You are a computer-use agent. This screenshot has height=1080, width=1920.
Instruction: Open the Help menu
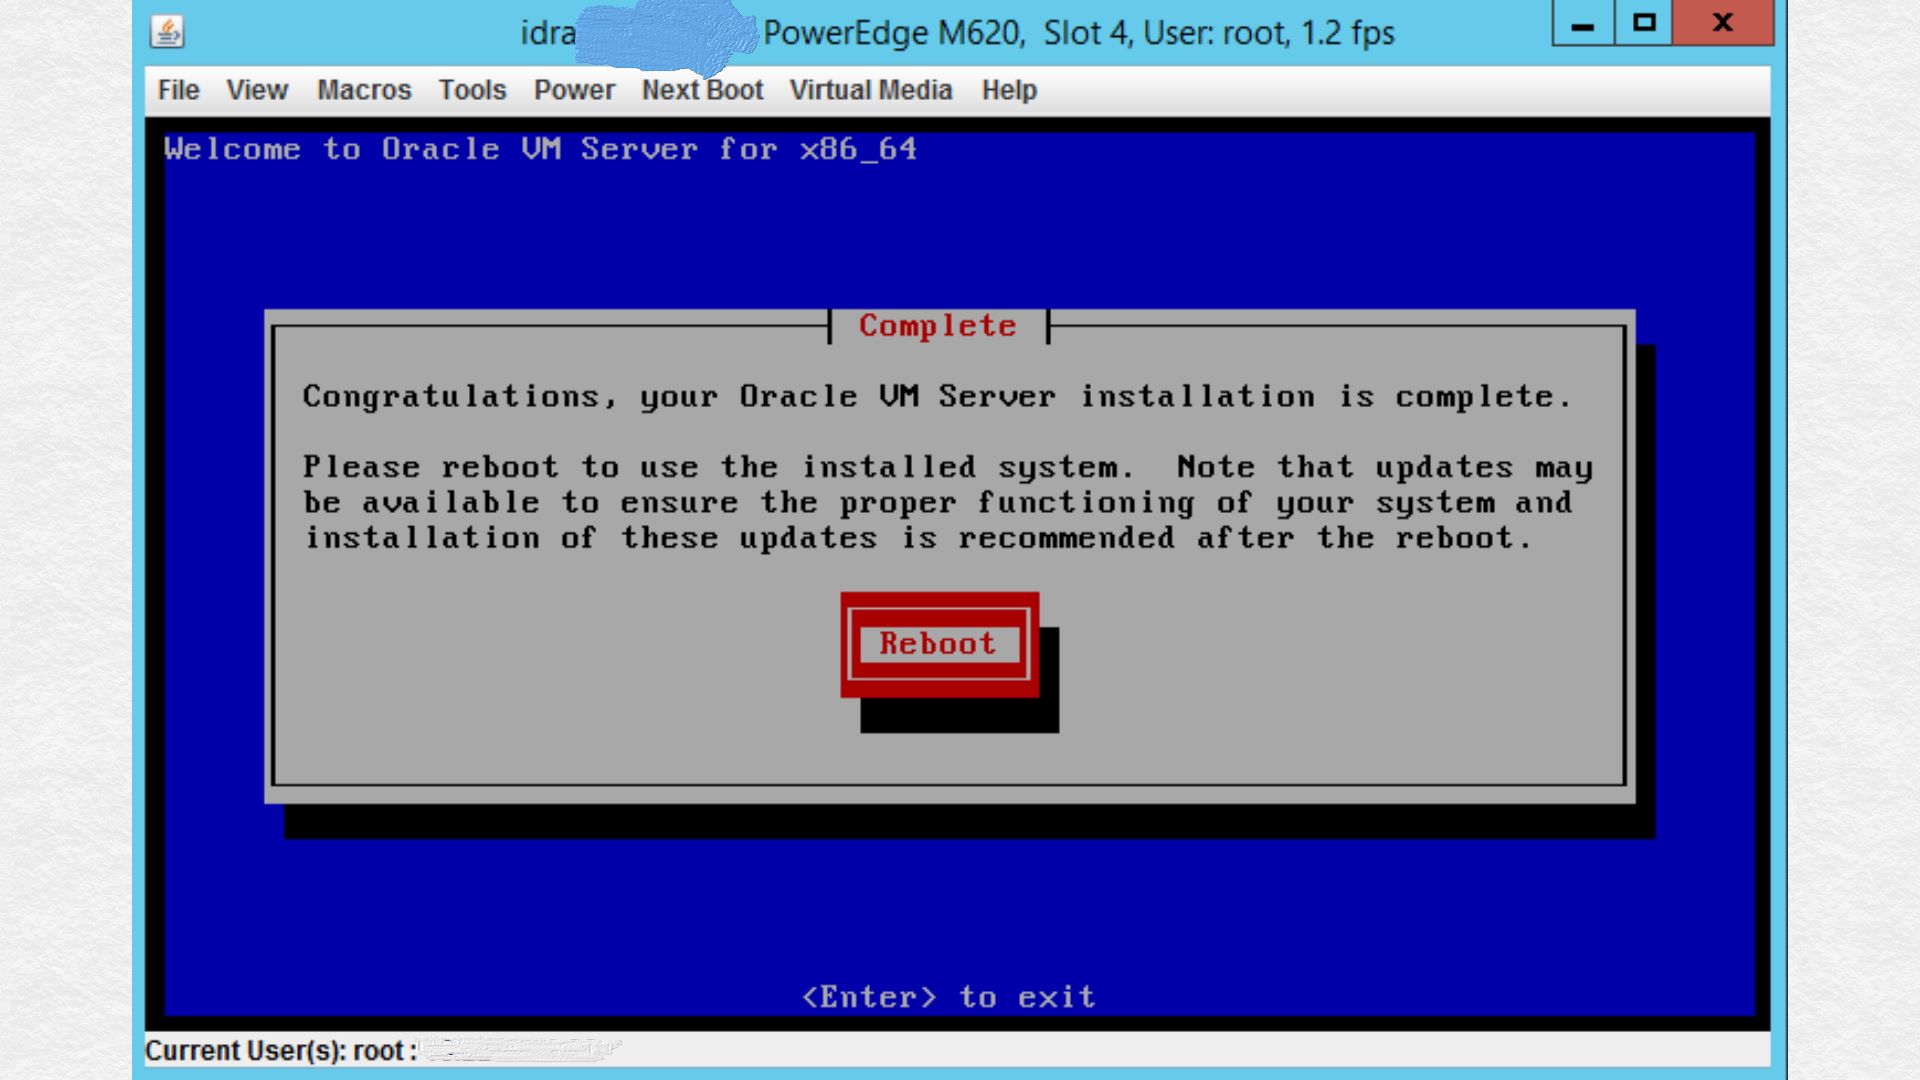point(1009,90)
